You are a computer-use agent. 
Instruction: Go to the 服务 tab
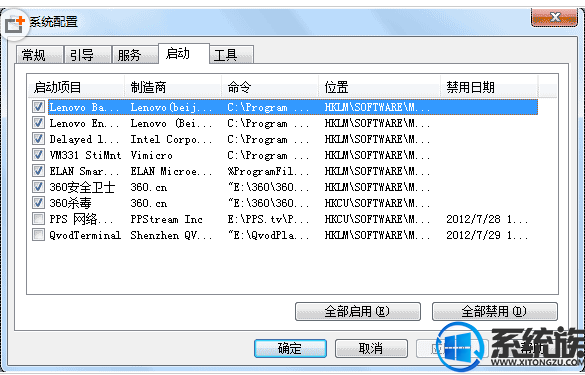[134, 55]
